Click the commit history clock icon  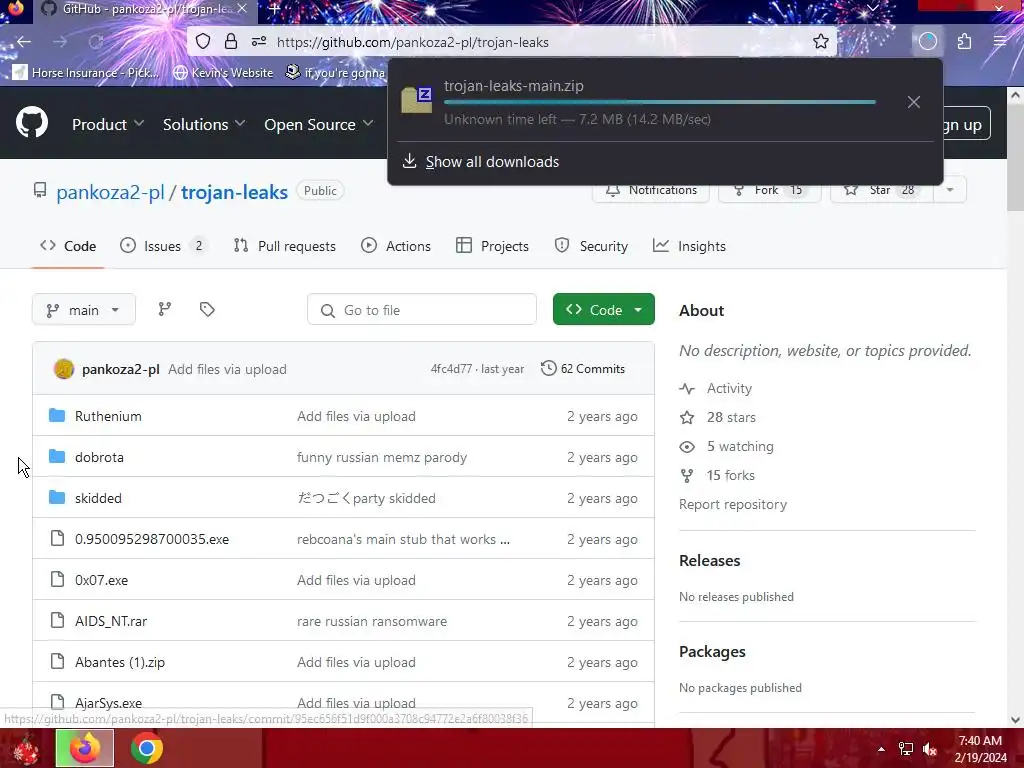(549, 368)
